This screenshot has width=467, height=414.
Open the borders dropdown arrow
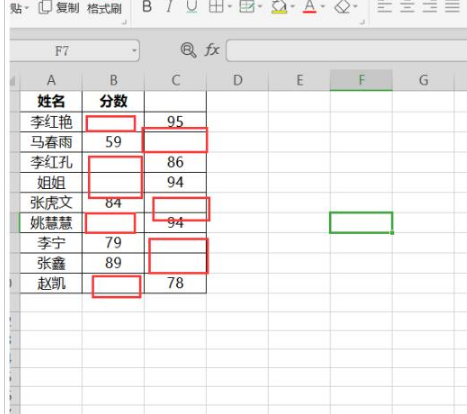pos(230,6)
